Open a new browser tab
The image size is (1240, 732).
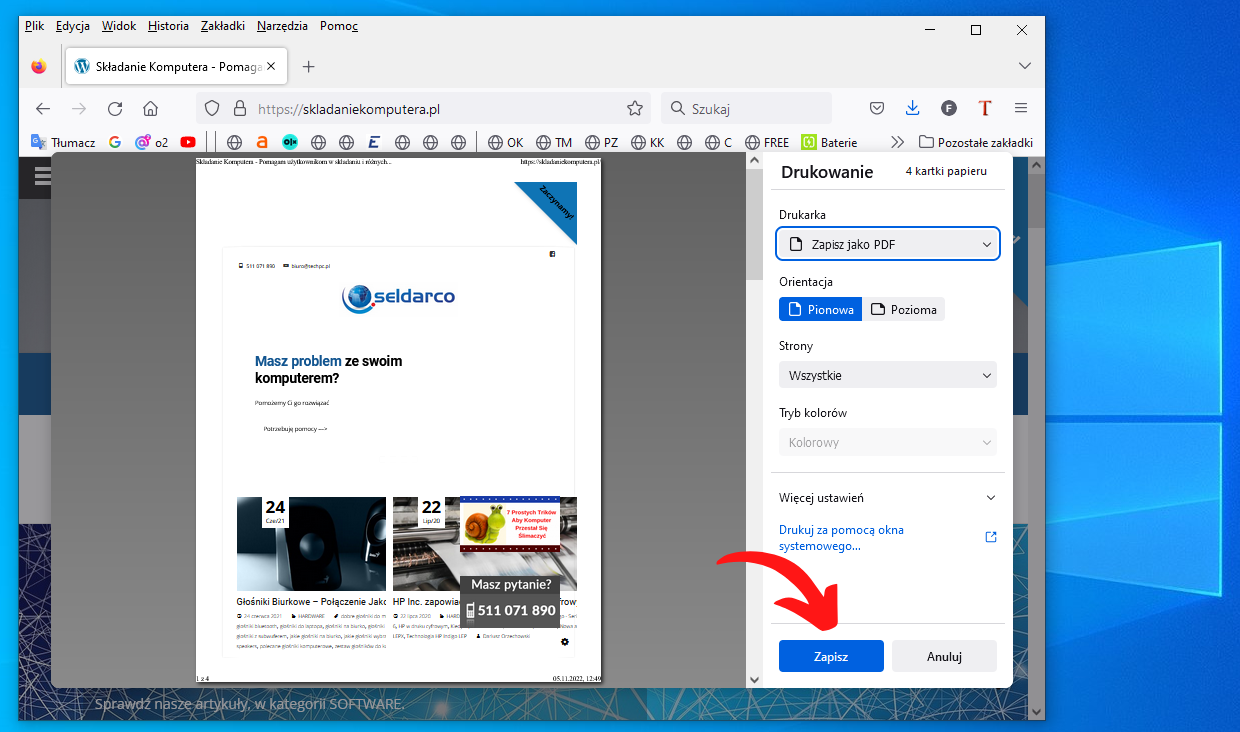(x=308, y=67)
